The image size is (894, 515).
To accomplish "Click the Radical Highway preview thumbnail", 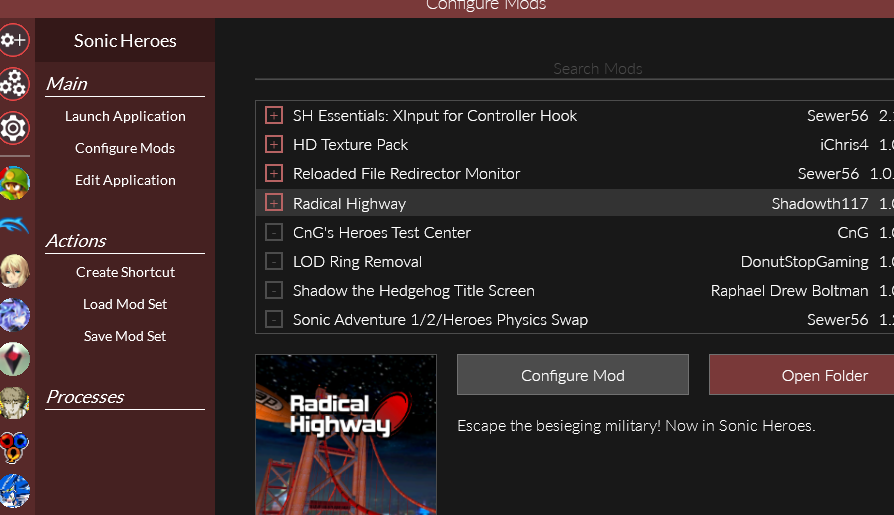I will click(x=346, y=434).
